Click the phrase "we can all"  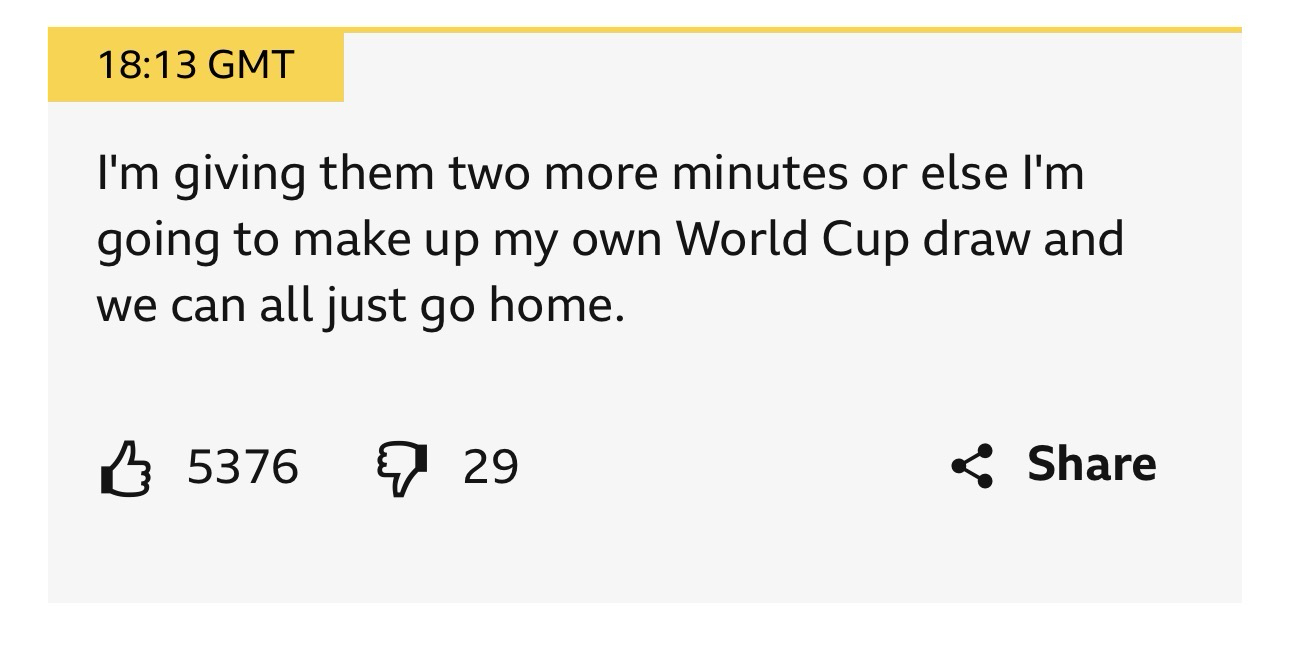203,305
